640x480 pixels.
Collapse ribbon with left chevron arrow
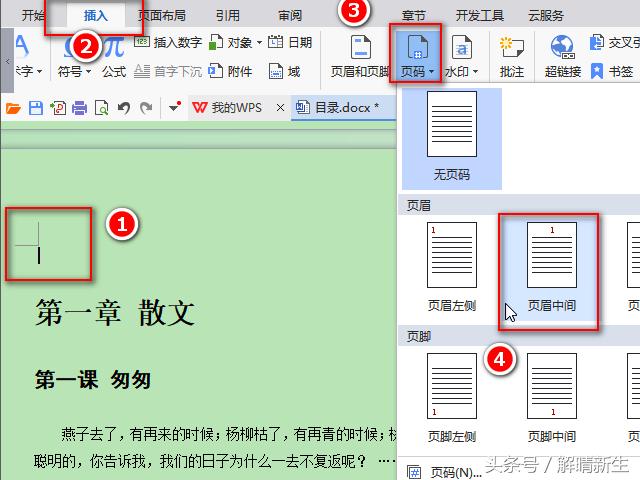[7, 61]
